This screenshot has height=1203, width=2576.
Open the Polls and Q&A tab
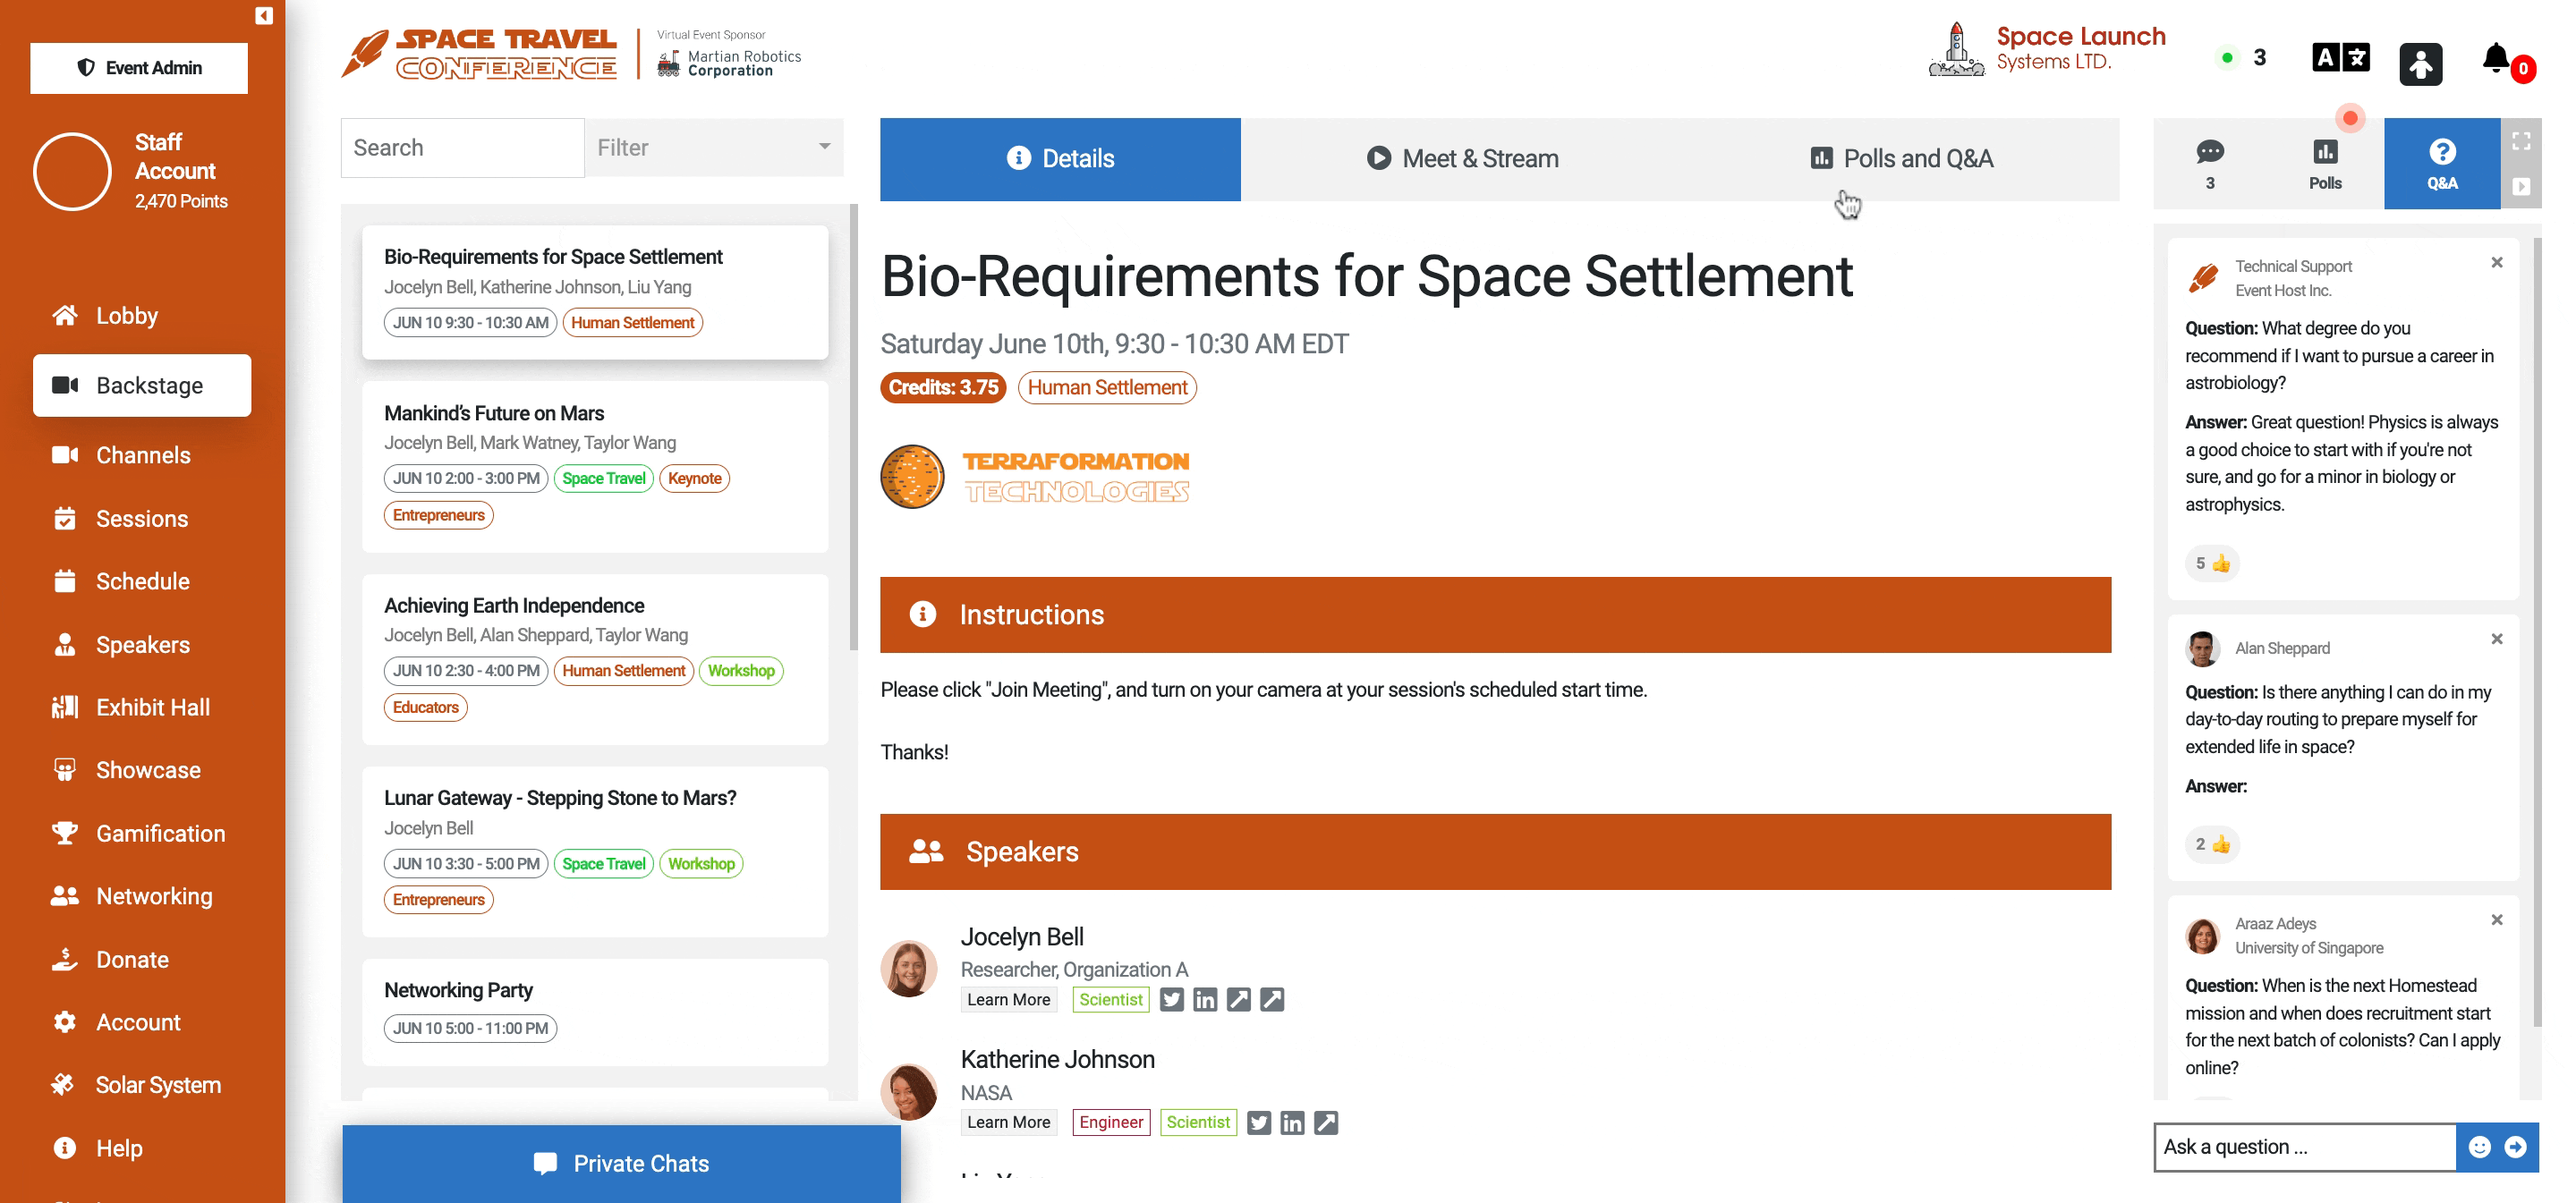click(x=1901, y=159)
